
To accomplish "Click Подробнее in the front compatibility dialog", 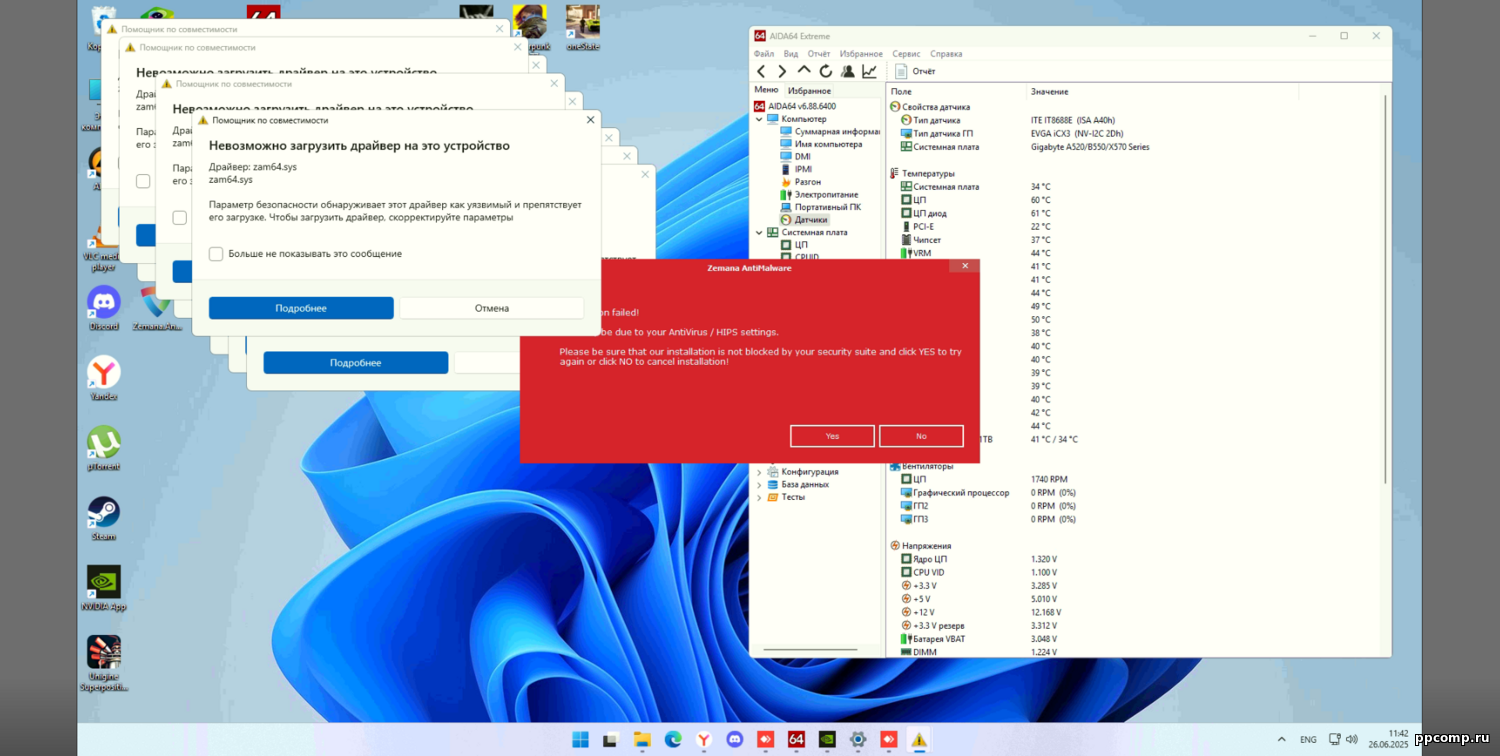I will 301,308.
